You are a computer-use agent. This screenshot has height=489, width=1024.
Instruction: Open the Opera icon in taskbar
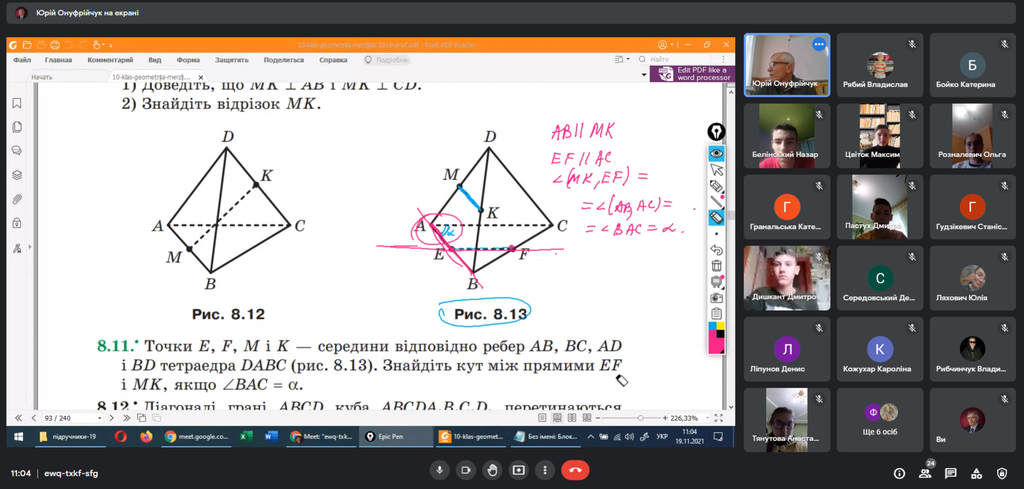(x=121, y=437)
